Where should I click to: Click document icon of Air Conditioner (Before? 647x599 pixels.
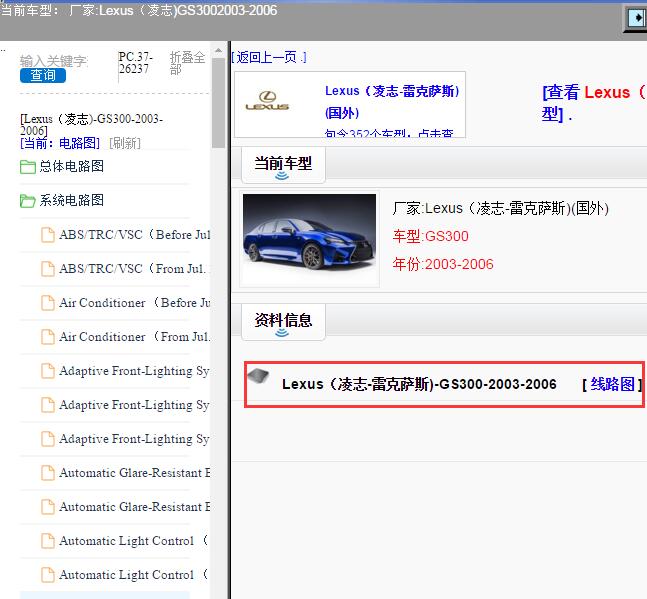point(48,303)
